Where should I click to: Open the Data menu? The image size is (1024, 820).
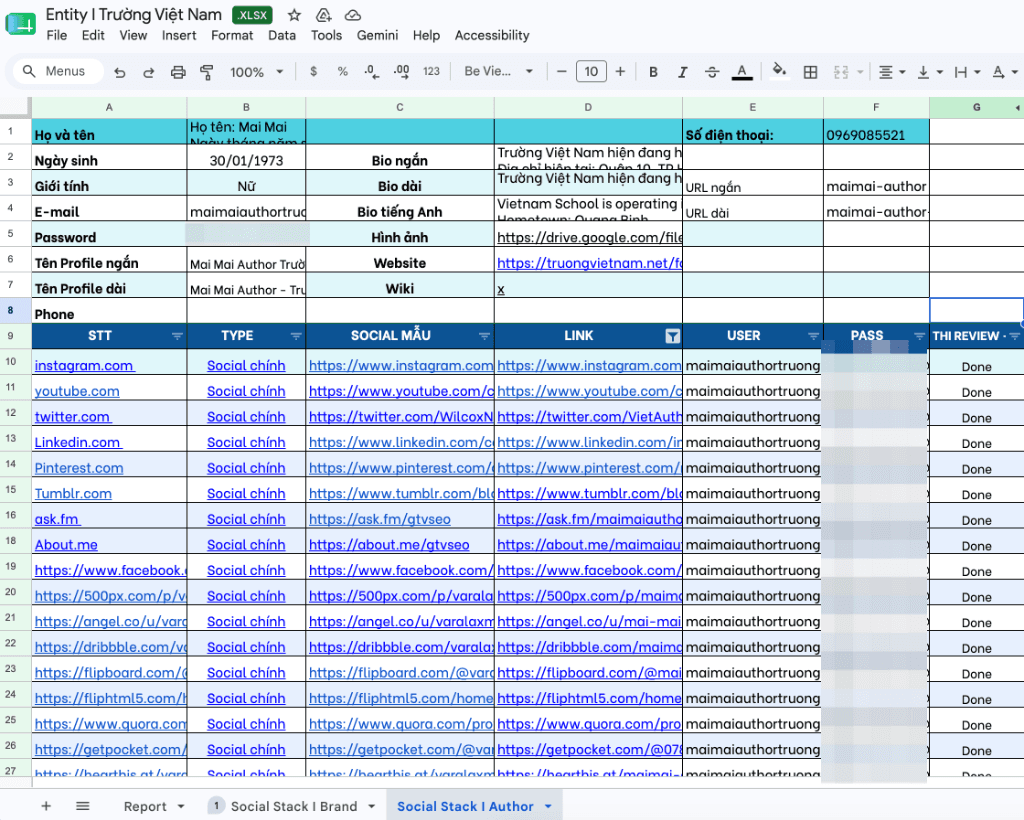click(281, 35)
